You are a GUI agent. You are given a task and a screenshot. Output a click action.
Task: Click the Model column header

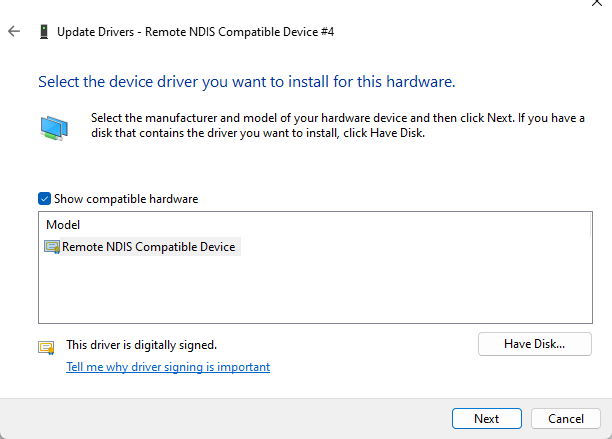[x=63, y=225]
